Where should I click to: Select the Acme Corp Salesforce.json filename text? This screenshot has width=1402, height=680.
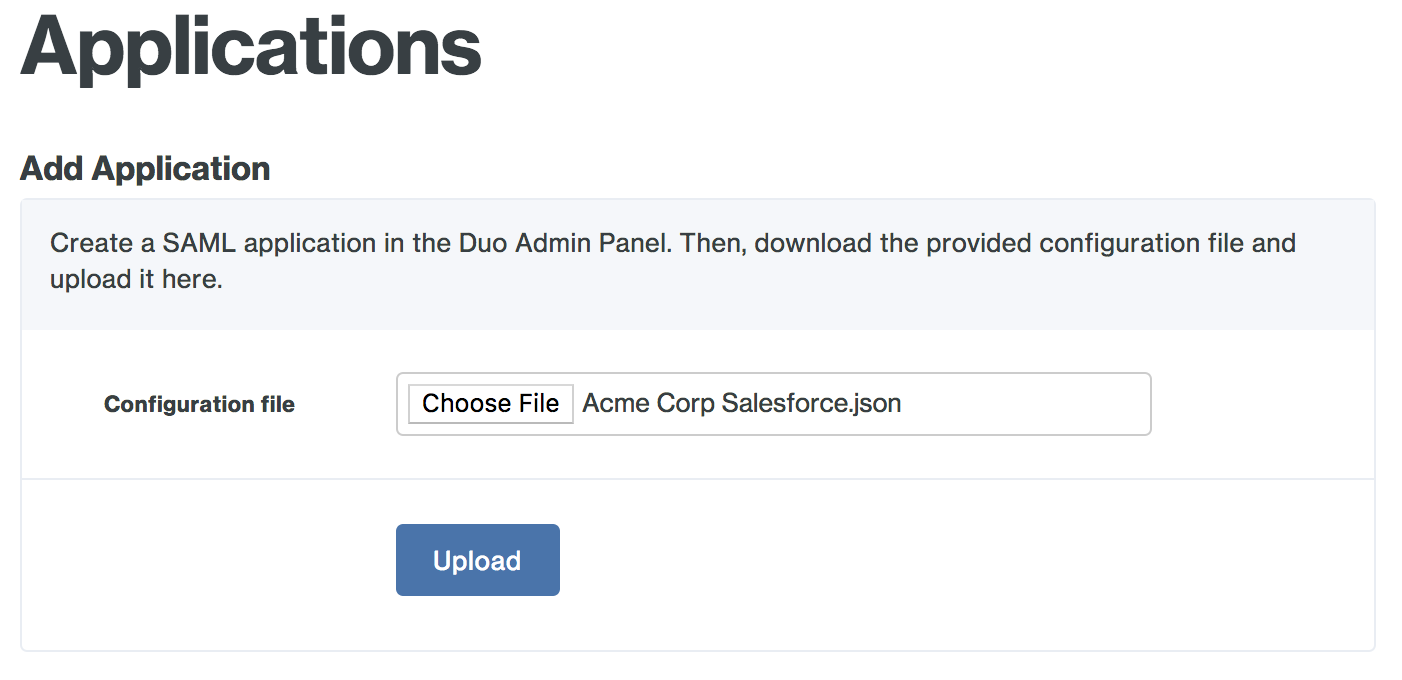pos(742,403)
